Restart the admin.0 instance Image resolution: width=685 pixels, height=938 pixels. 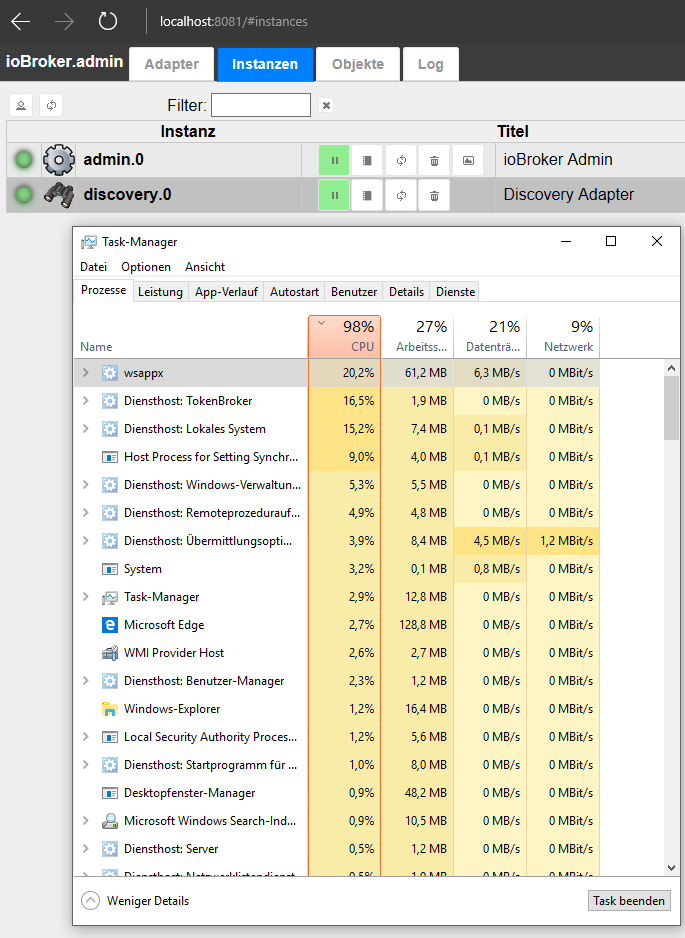[x=401, y=160]
